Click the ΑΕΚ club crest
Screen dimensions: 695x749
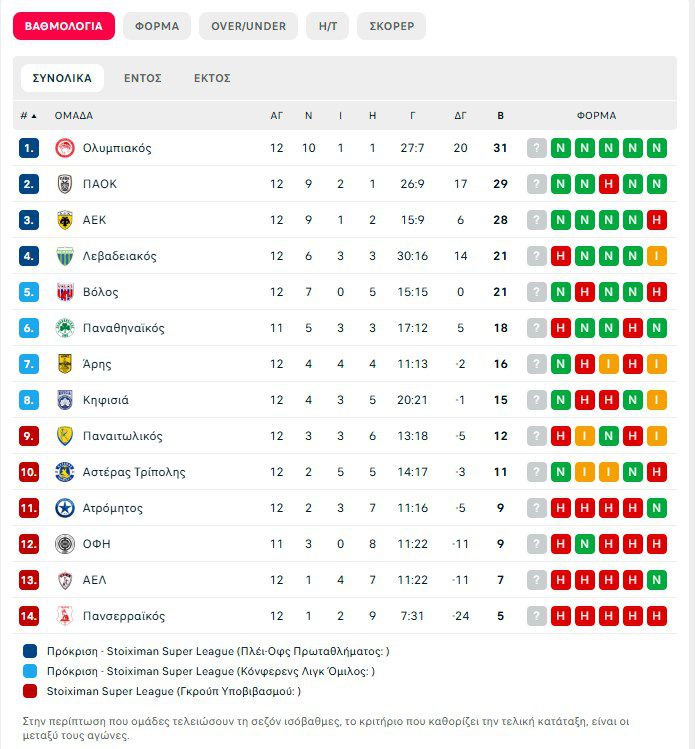65,220
